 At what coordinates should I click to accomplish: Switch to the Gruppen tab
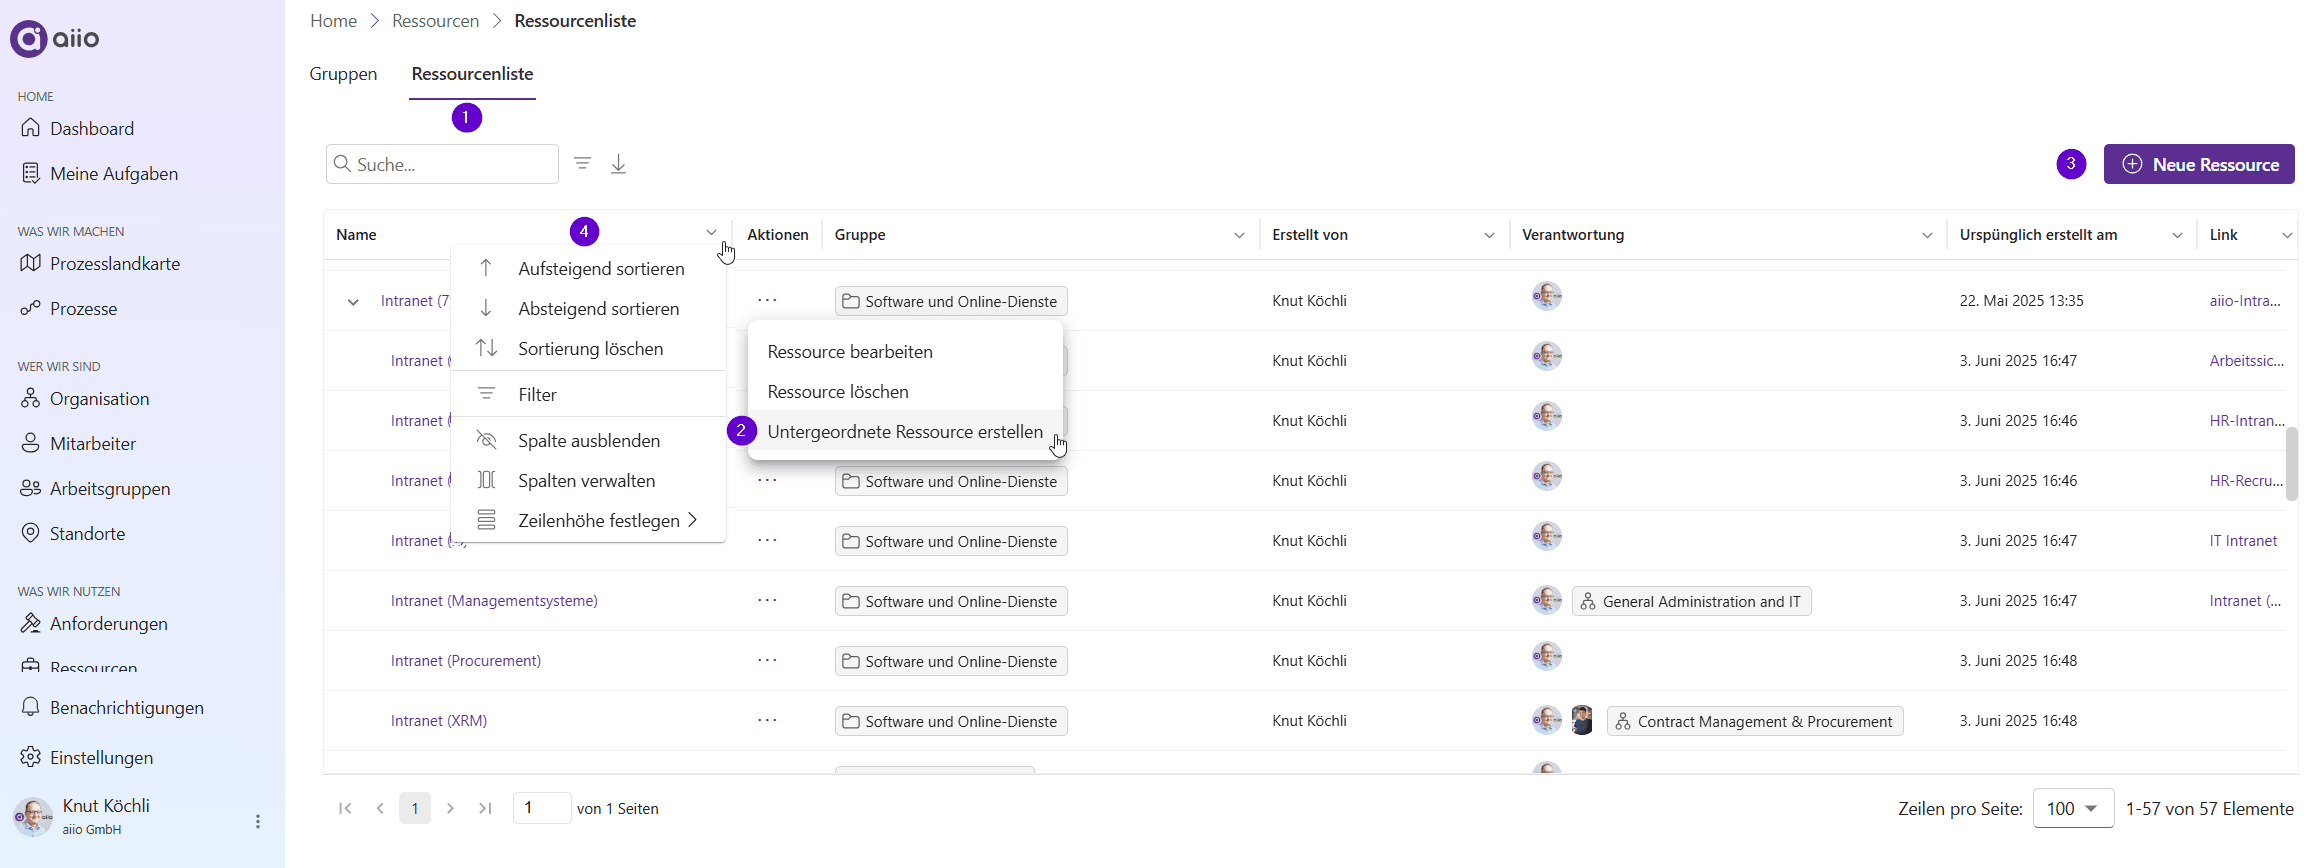(x=343, y=74)
